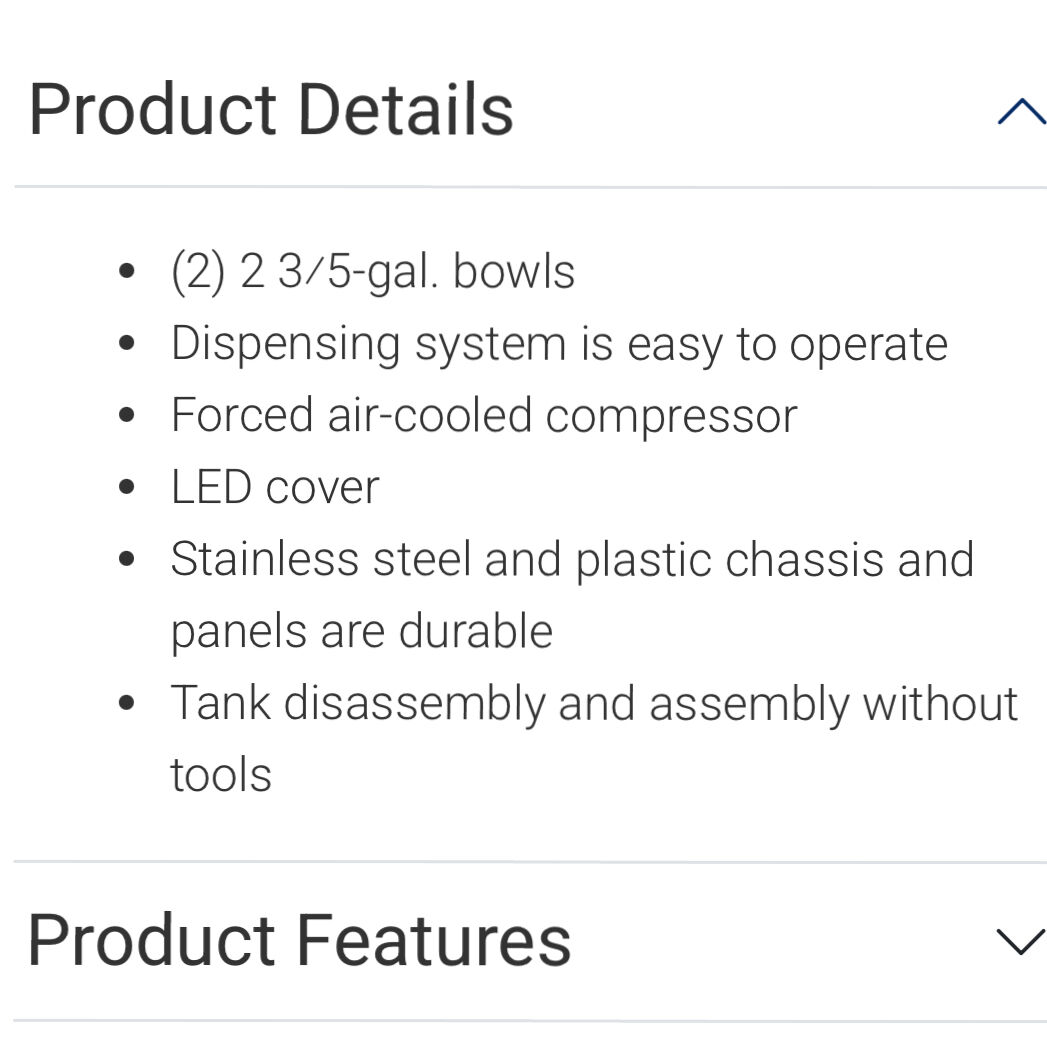Viewport: 1047px width, 1047px height.
Task: Collapse the Product Details section chevron
Action: 1020,111
